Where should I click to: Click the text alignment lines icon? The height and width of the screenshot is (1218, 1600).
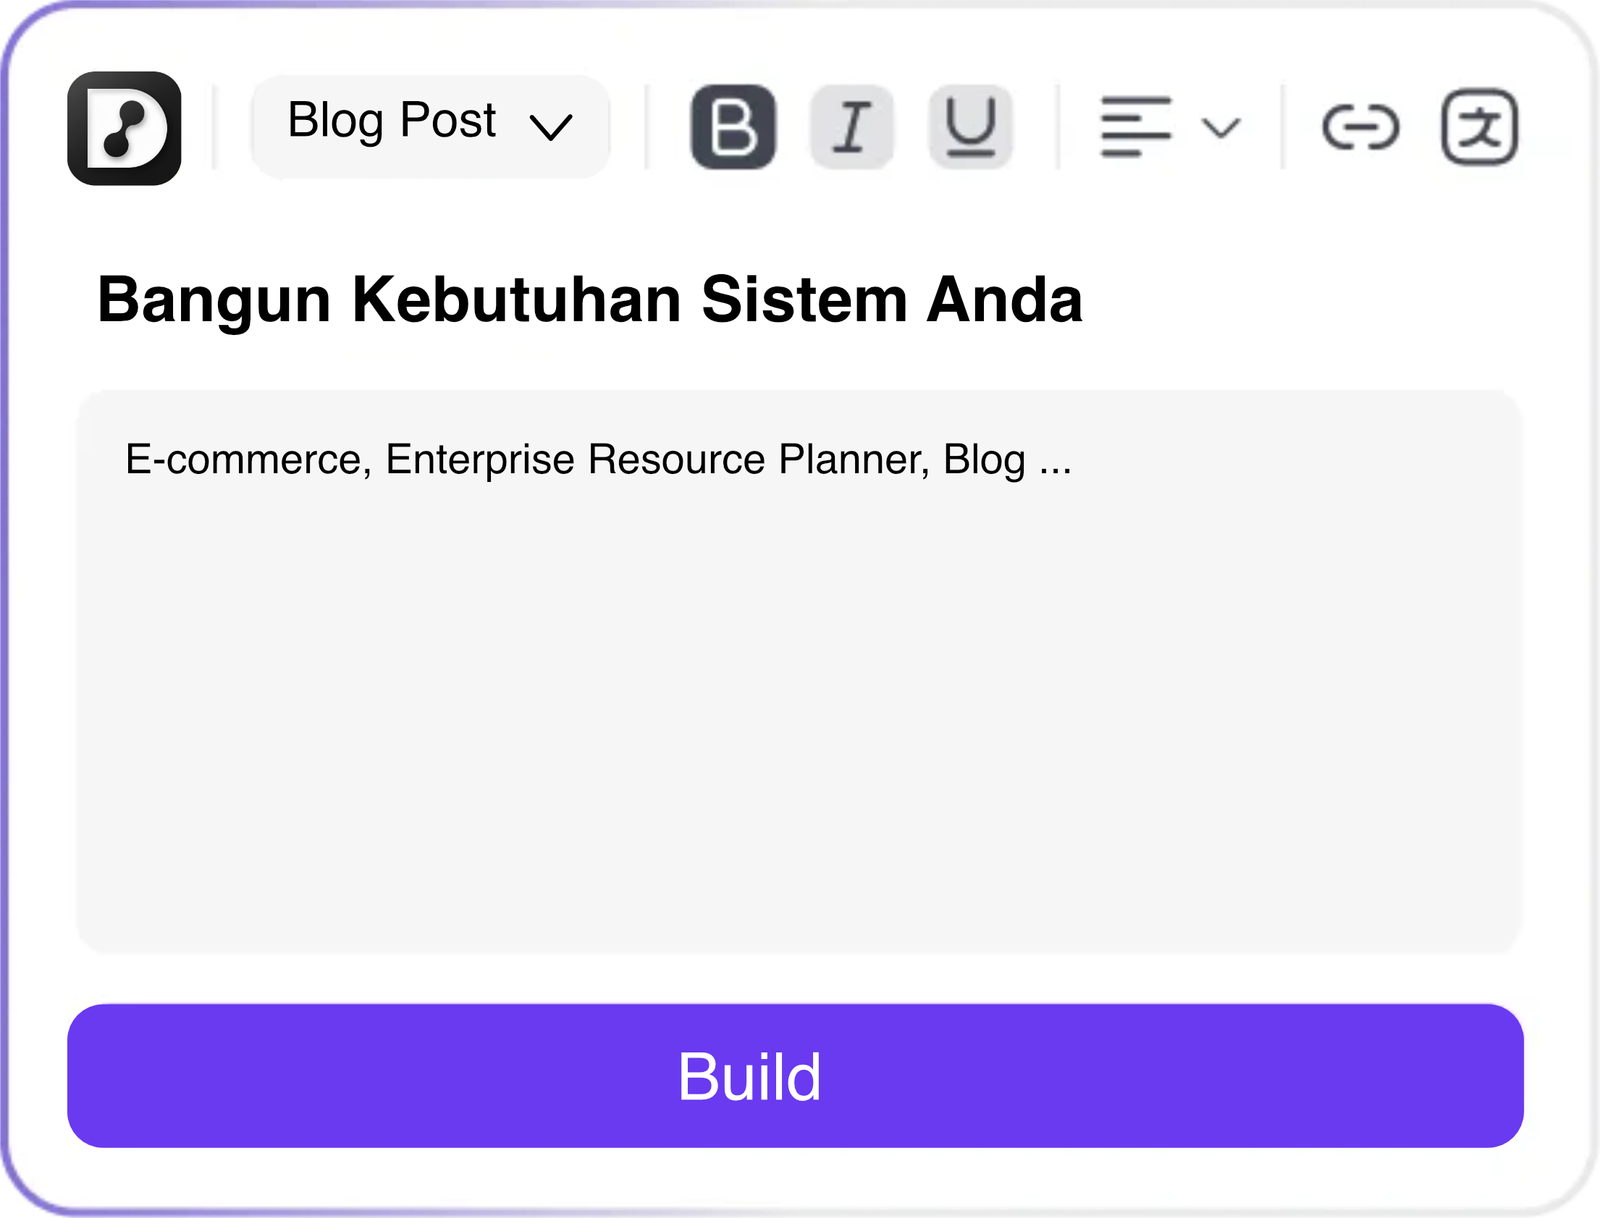(1135, 127)
